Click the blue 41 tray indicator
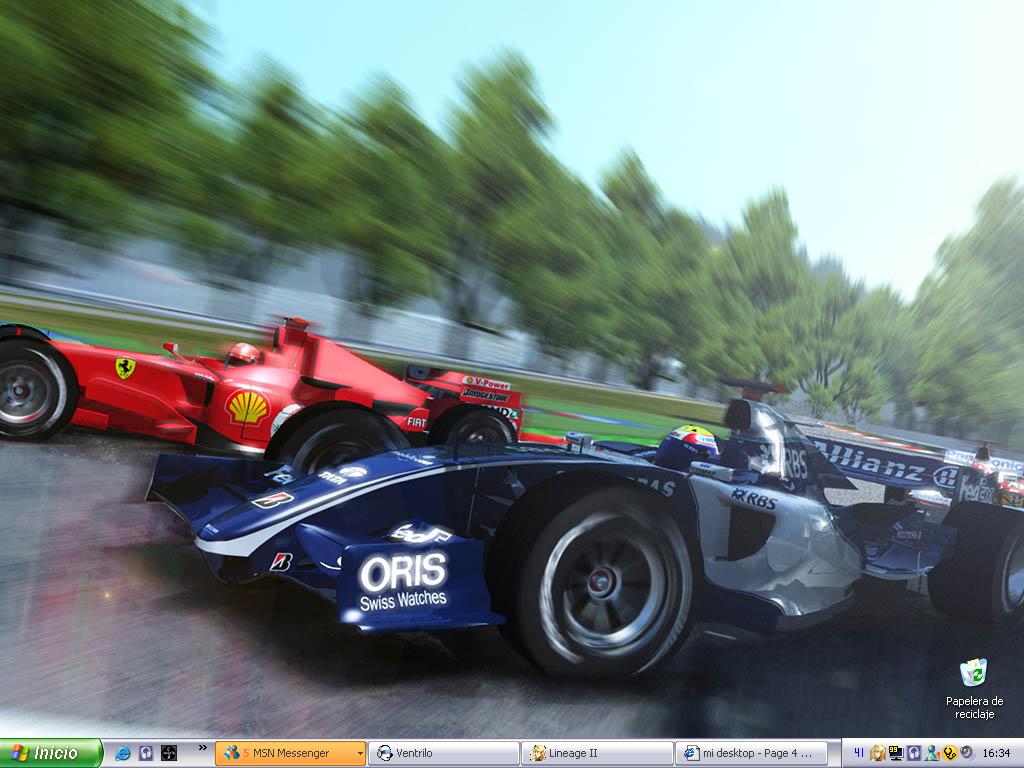The height and width of the screenshot is (768, 1024). coord(859,753)
